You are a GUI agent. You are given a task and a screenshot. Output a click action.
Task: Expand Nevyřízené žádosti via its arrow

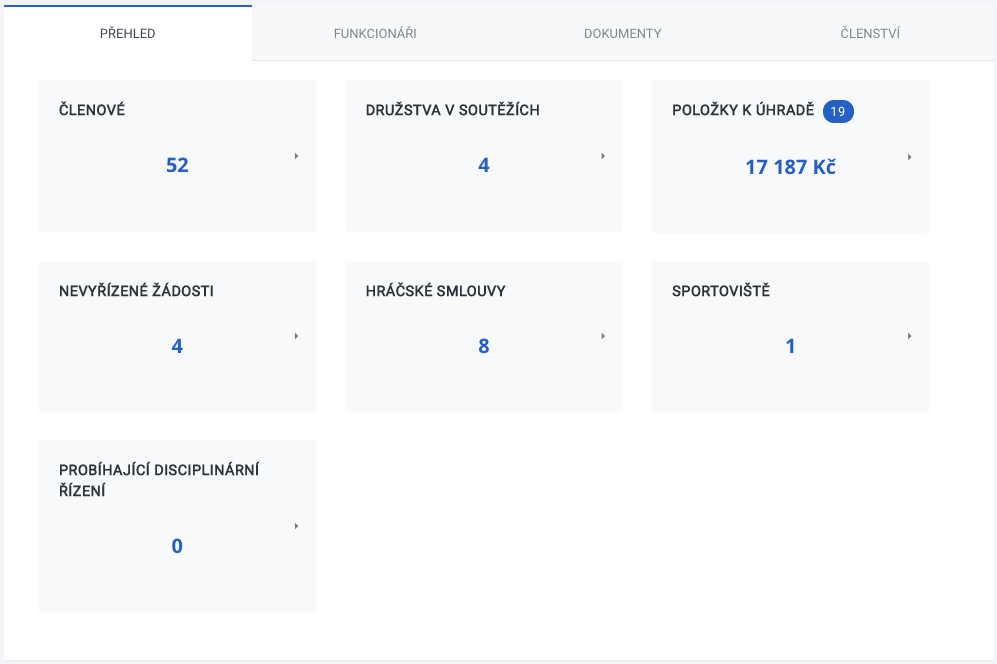[x=296, y=336]
